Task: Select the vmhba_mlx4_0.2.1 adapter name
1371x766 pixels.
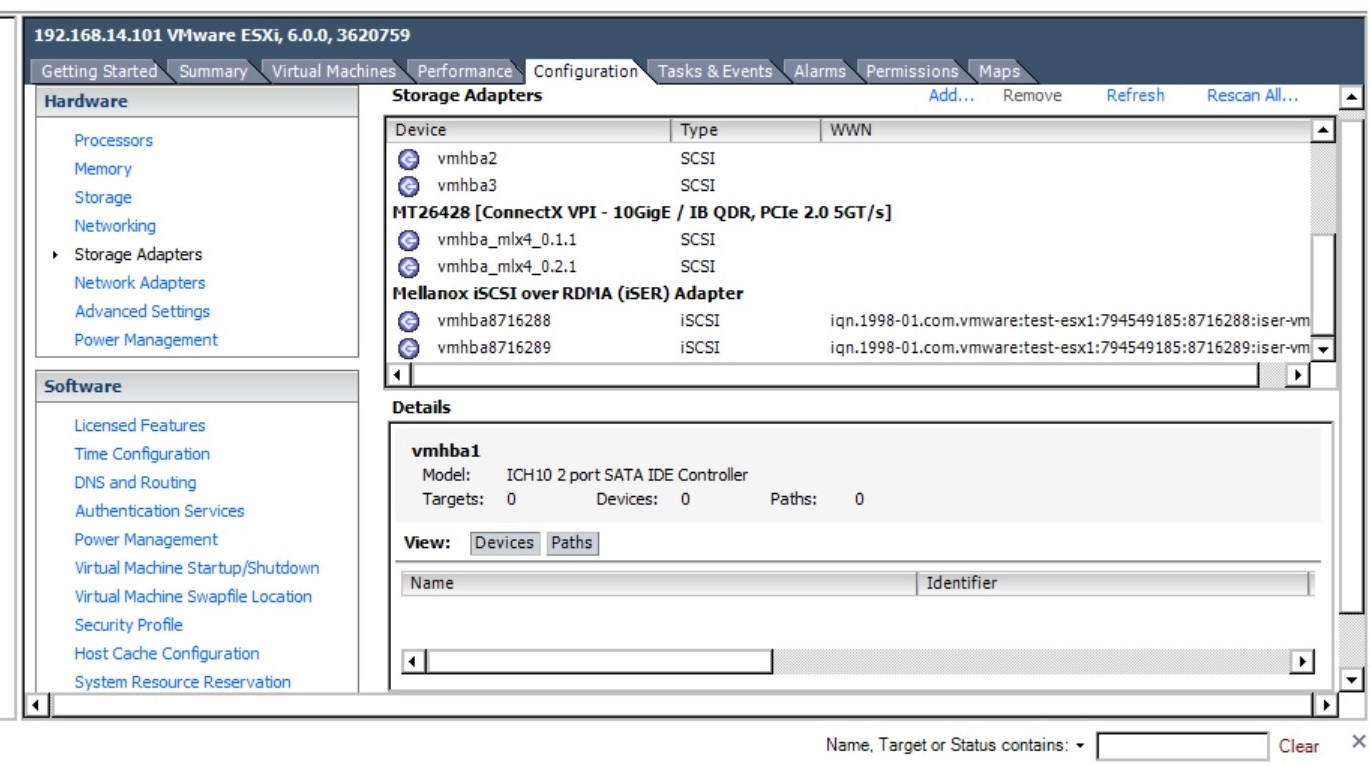Action: click(490, 267)
